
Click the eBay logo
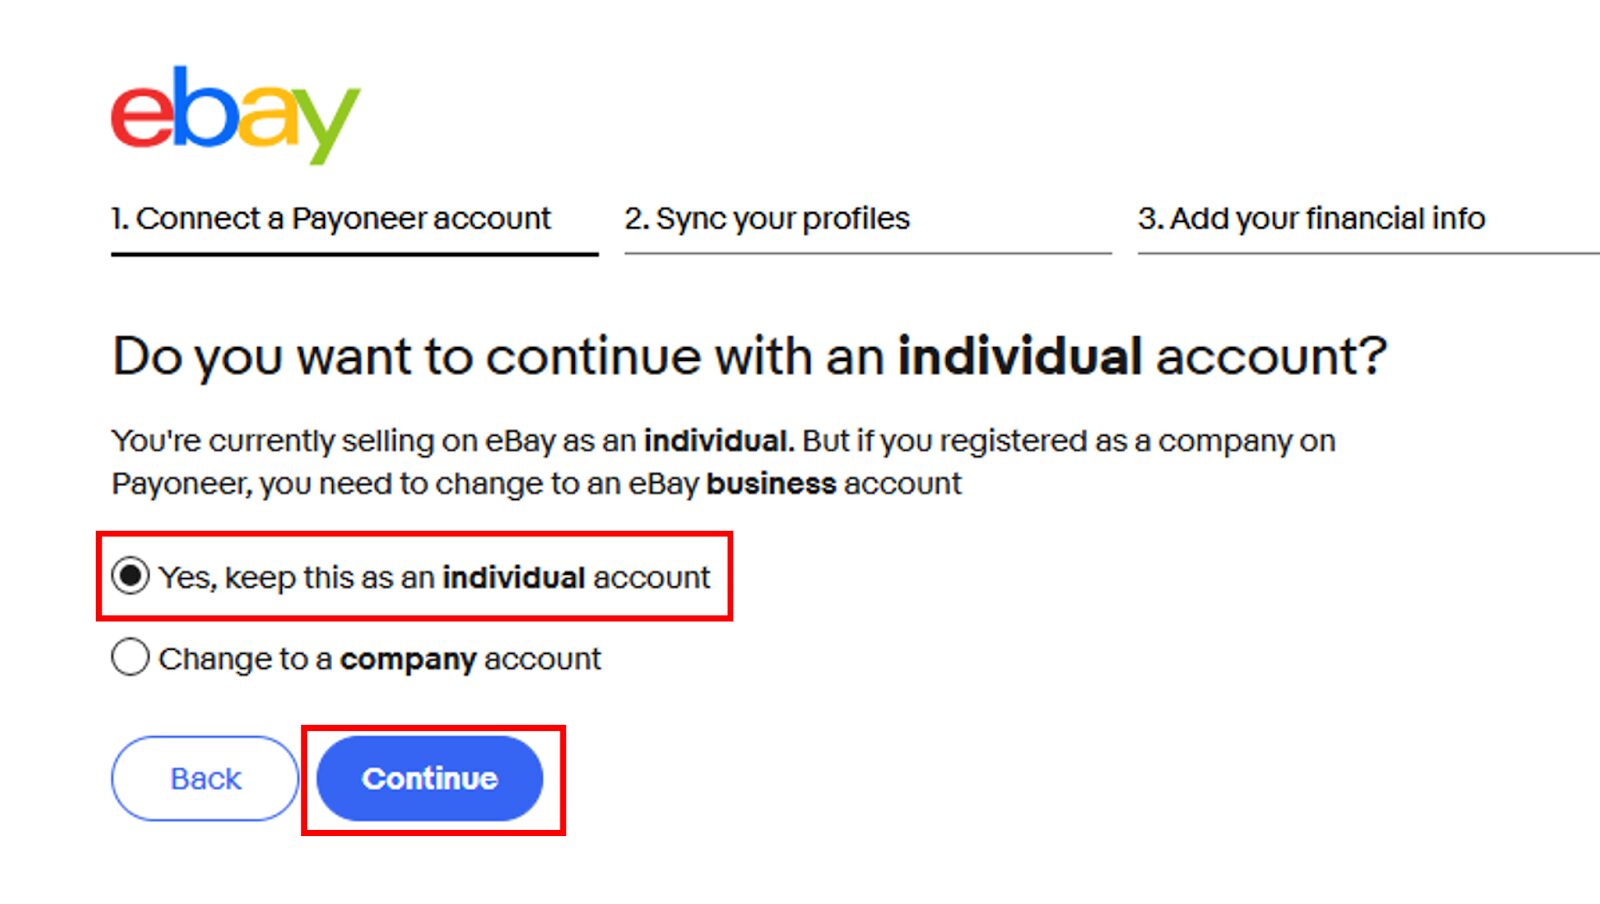point(235,115)
